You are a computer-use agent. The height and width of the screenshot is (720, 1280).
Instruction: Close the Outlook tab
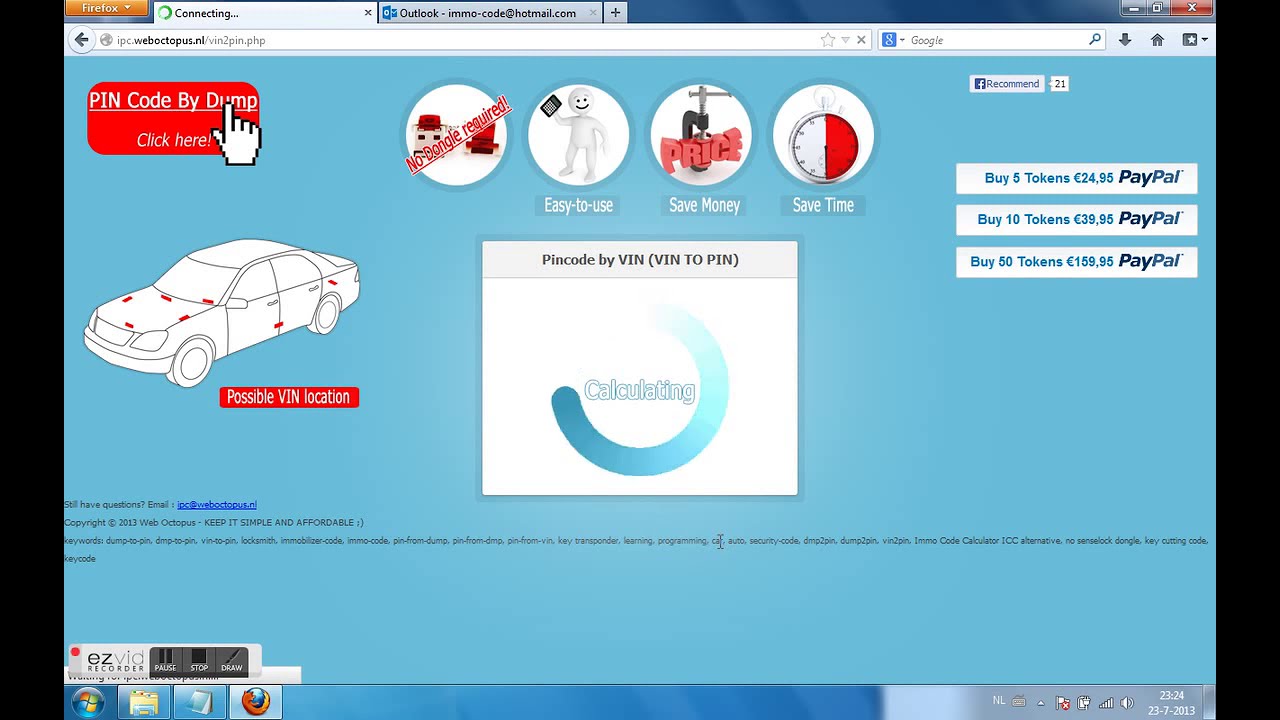593,13
